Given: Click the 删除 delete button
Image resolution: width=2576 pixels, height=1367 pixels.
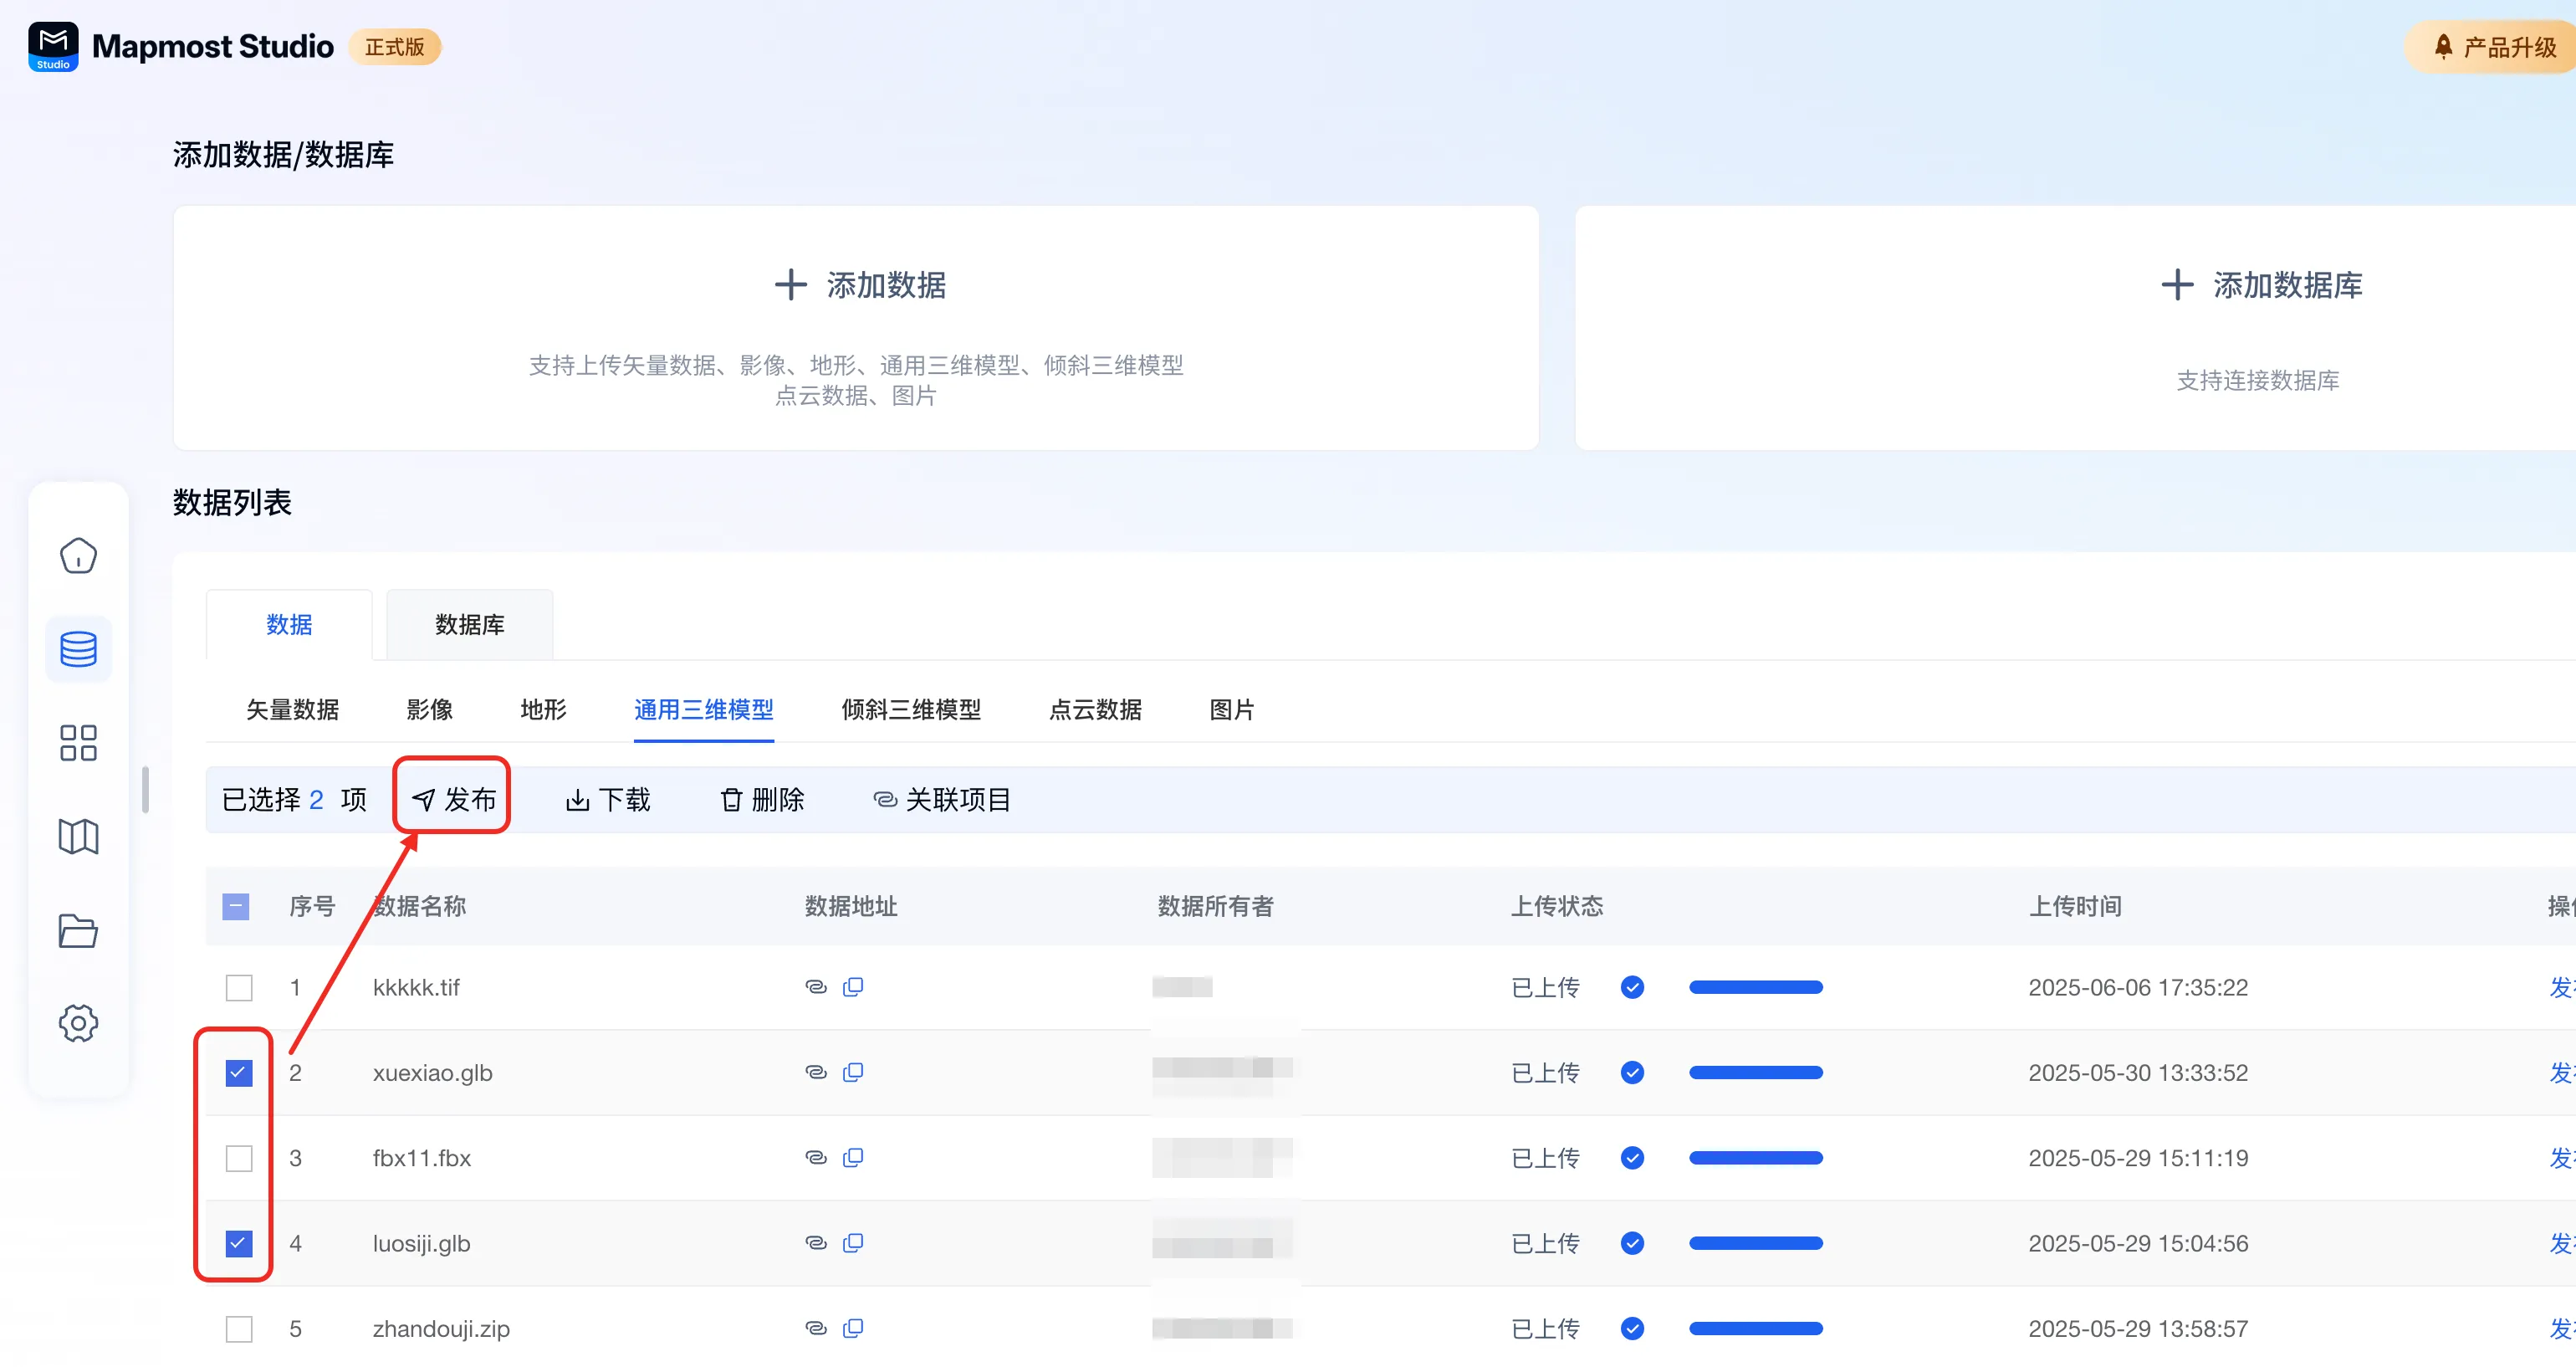Looking at the screenshot, I should coord(763,799).
